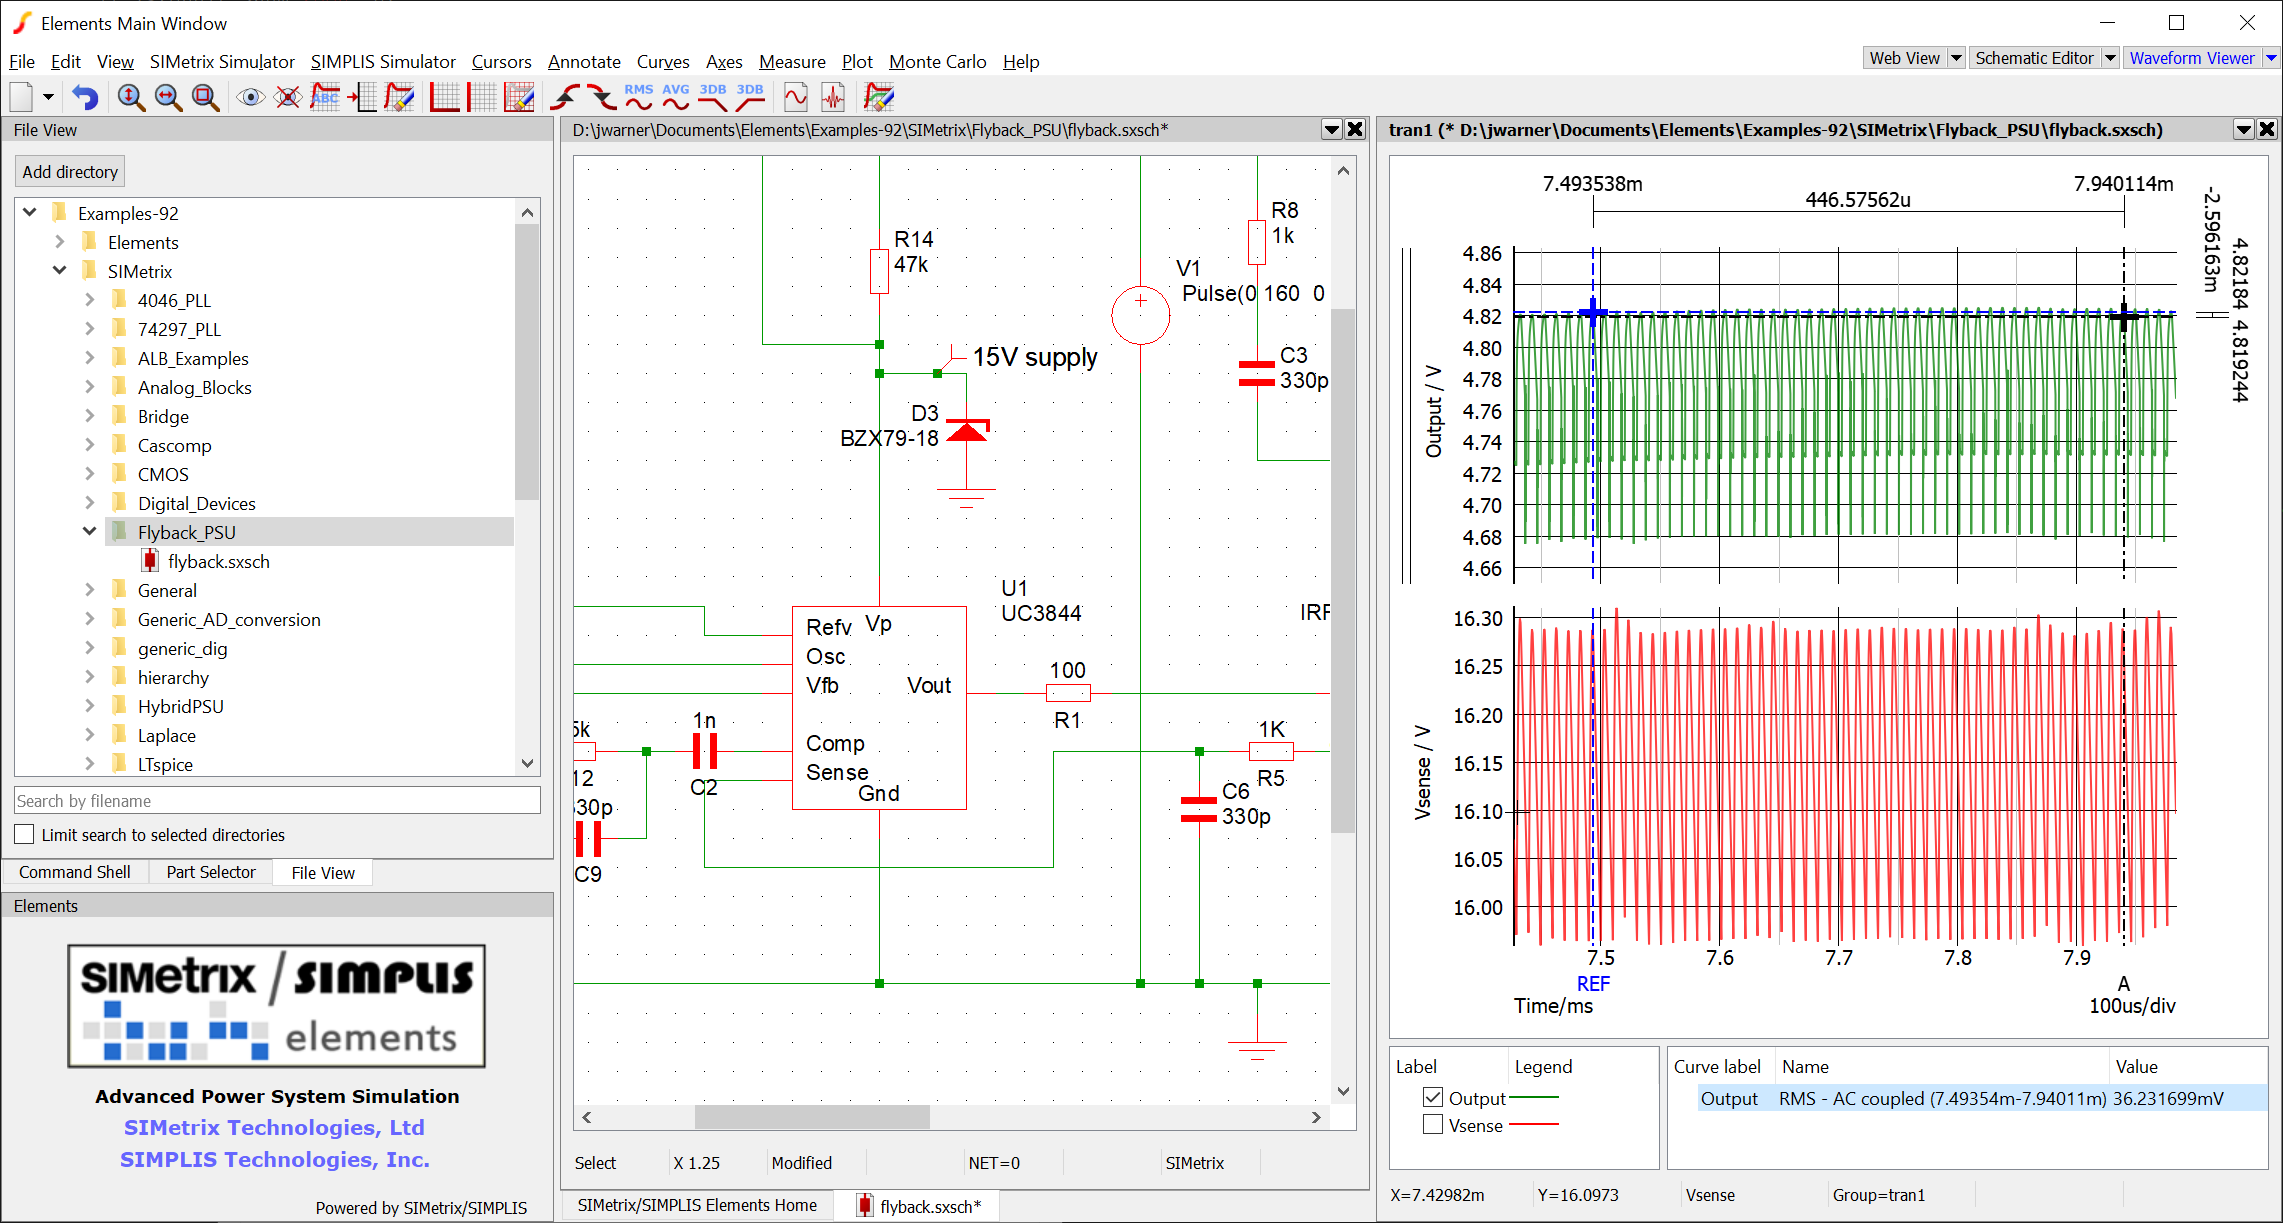
Task: Click the move curve to axis icon
Action: click(x=362, y=97)
